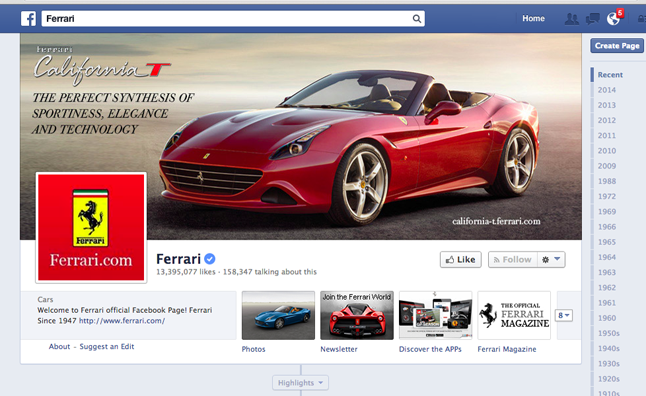
Task: Click the 13,395,077 likes count
Action: [186, 272]
